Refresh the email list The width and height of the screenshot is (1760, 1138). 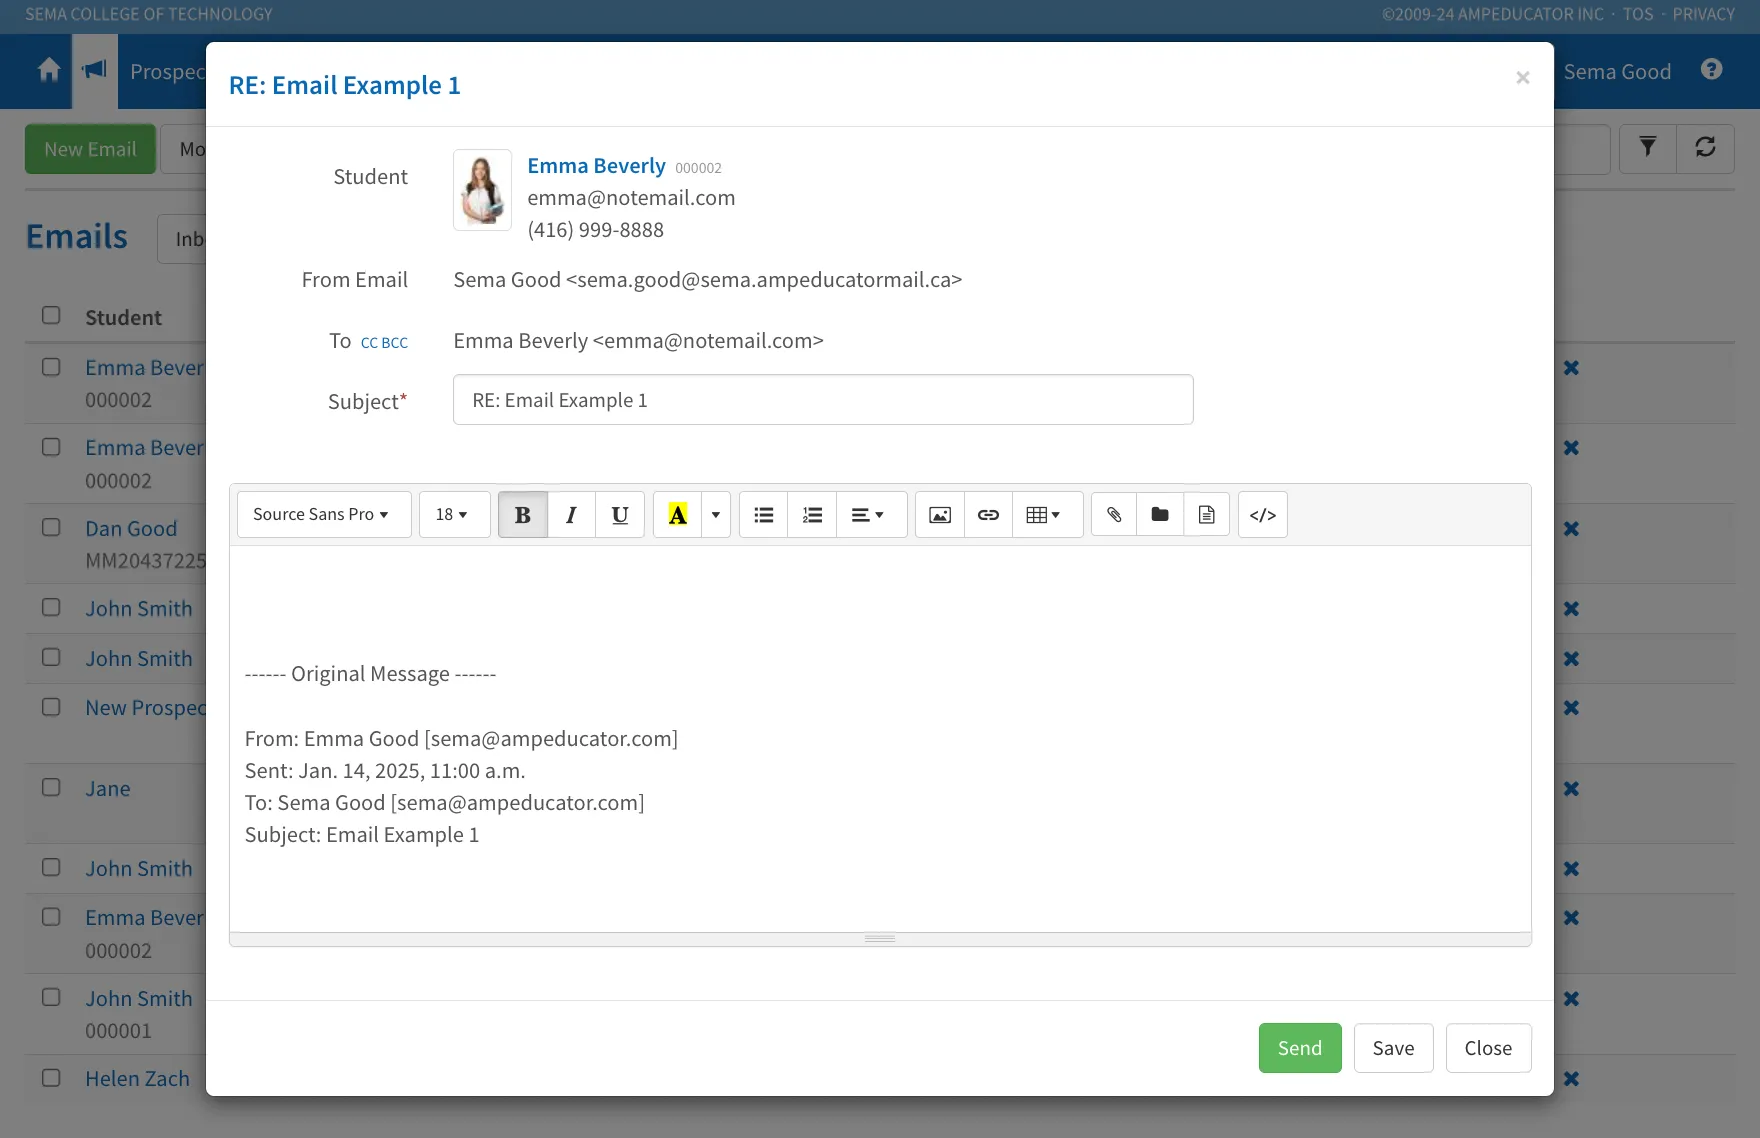pyautogui.click(x=1705, y=148)
